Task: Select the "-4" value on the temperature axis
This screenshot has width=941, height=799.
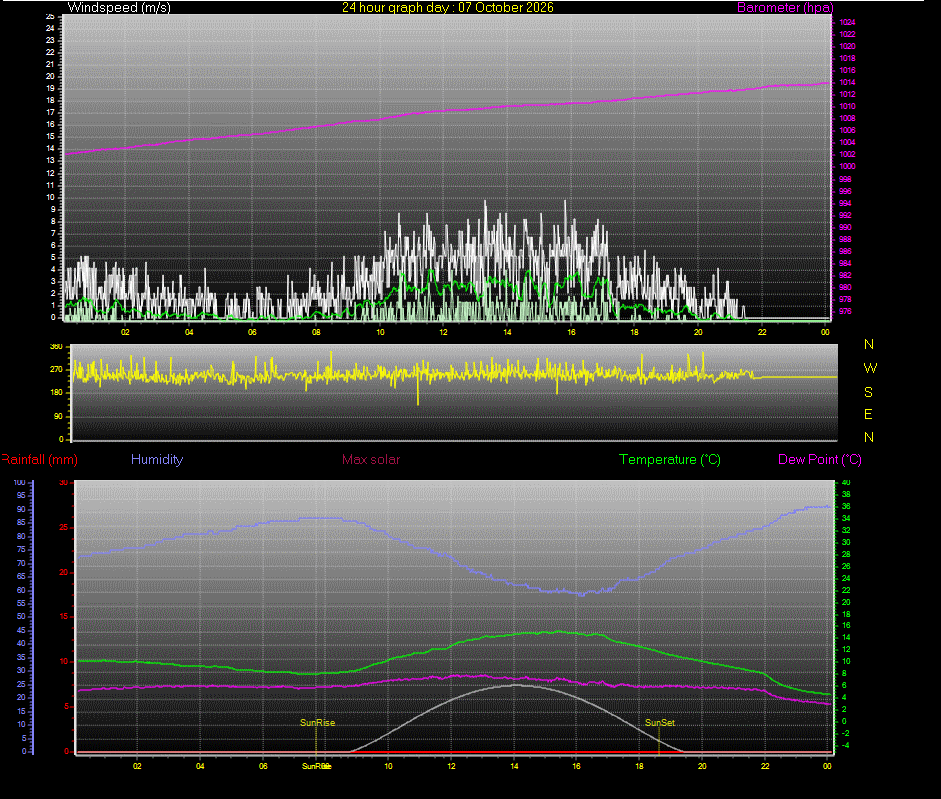Action: [846, 746]
